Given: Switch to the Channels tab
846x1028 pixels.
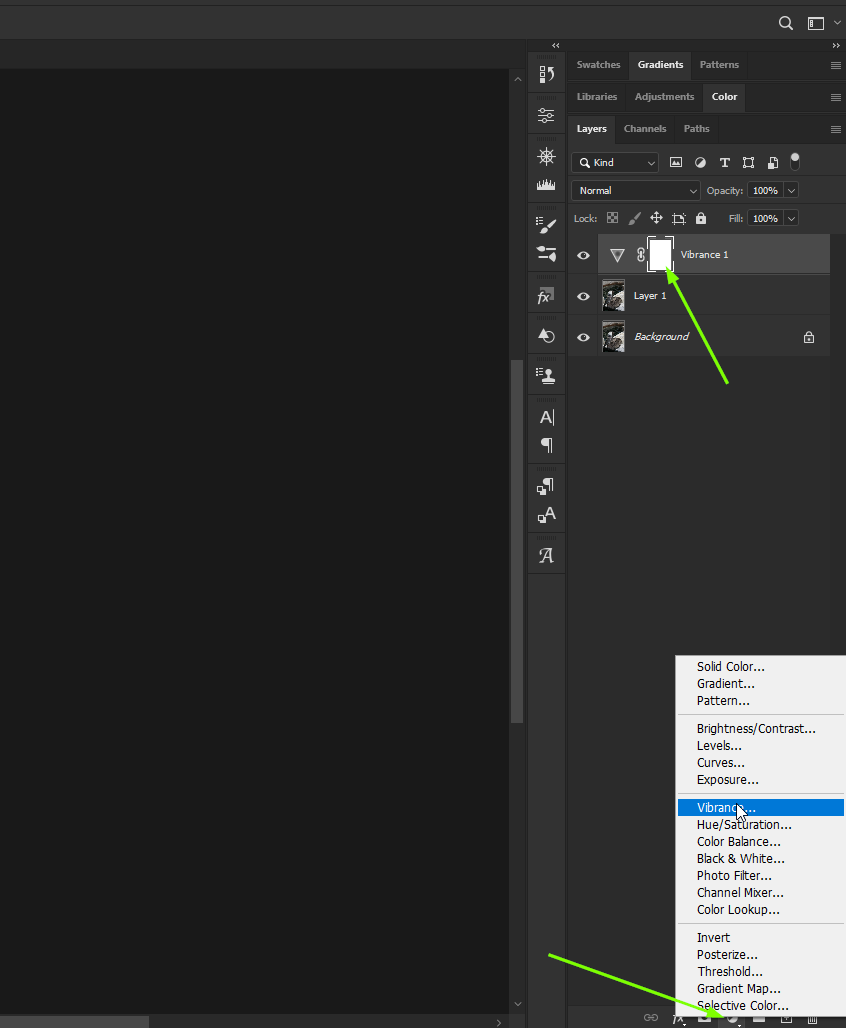Looking at the screenshot, I should (644, 128).
